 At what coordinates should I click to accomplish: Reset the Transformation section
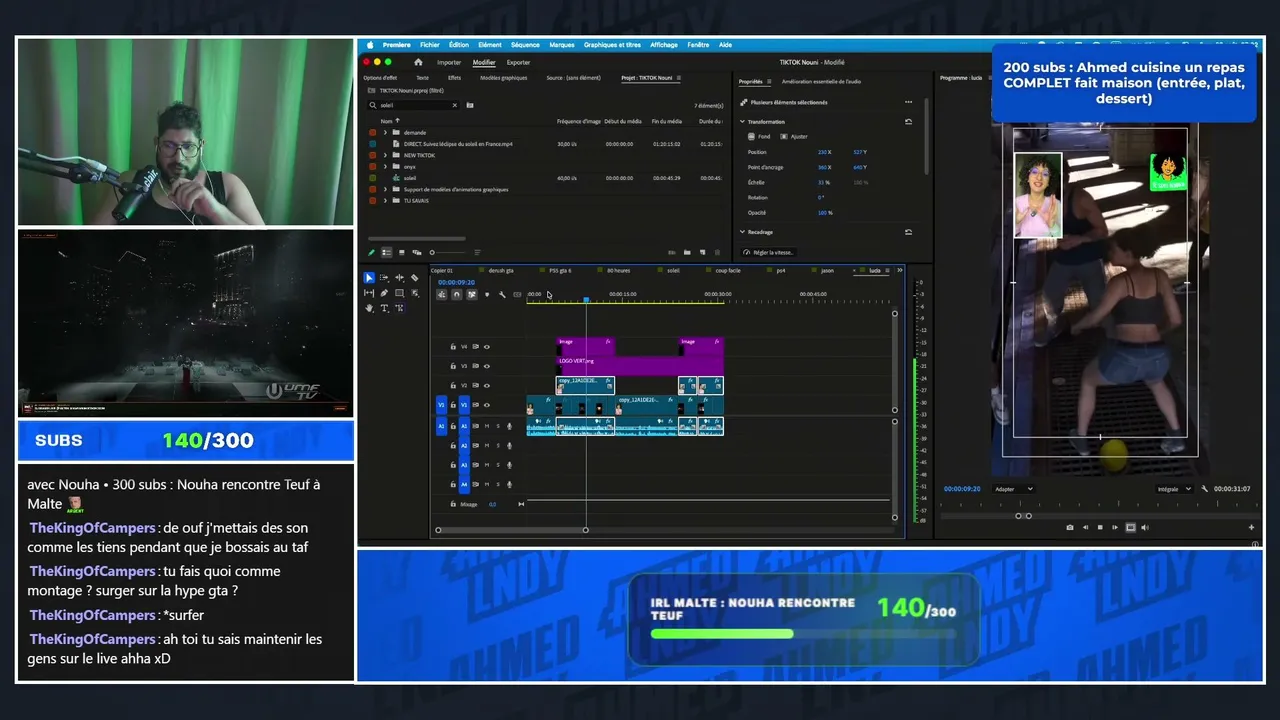click(x=908, y=121)
